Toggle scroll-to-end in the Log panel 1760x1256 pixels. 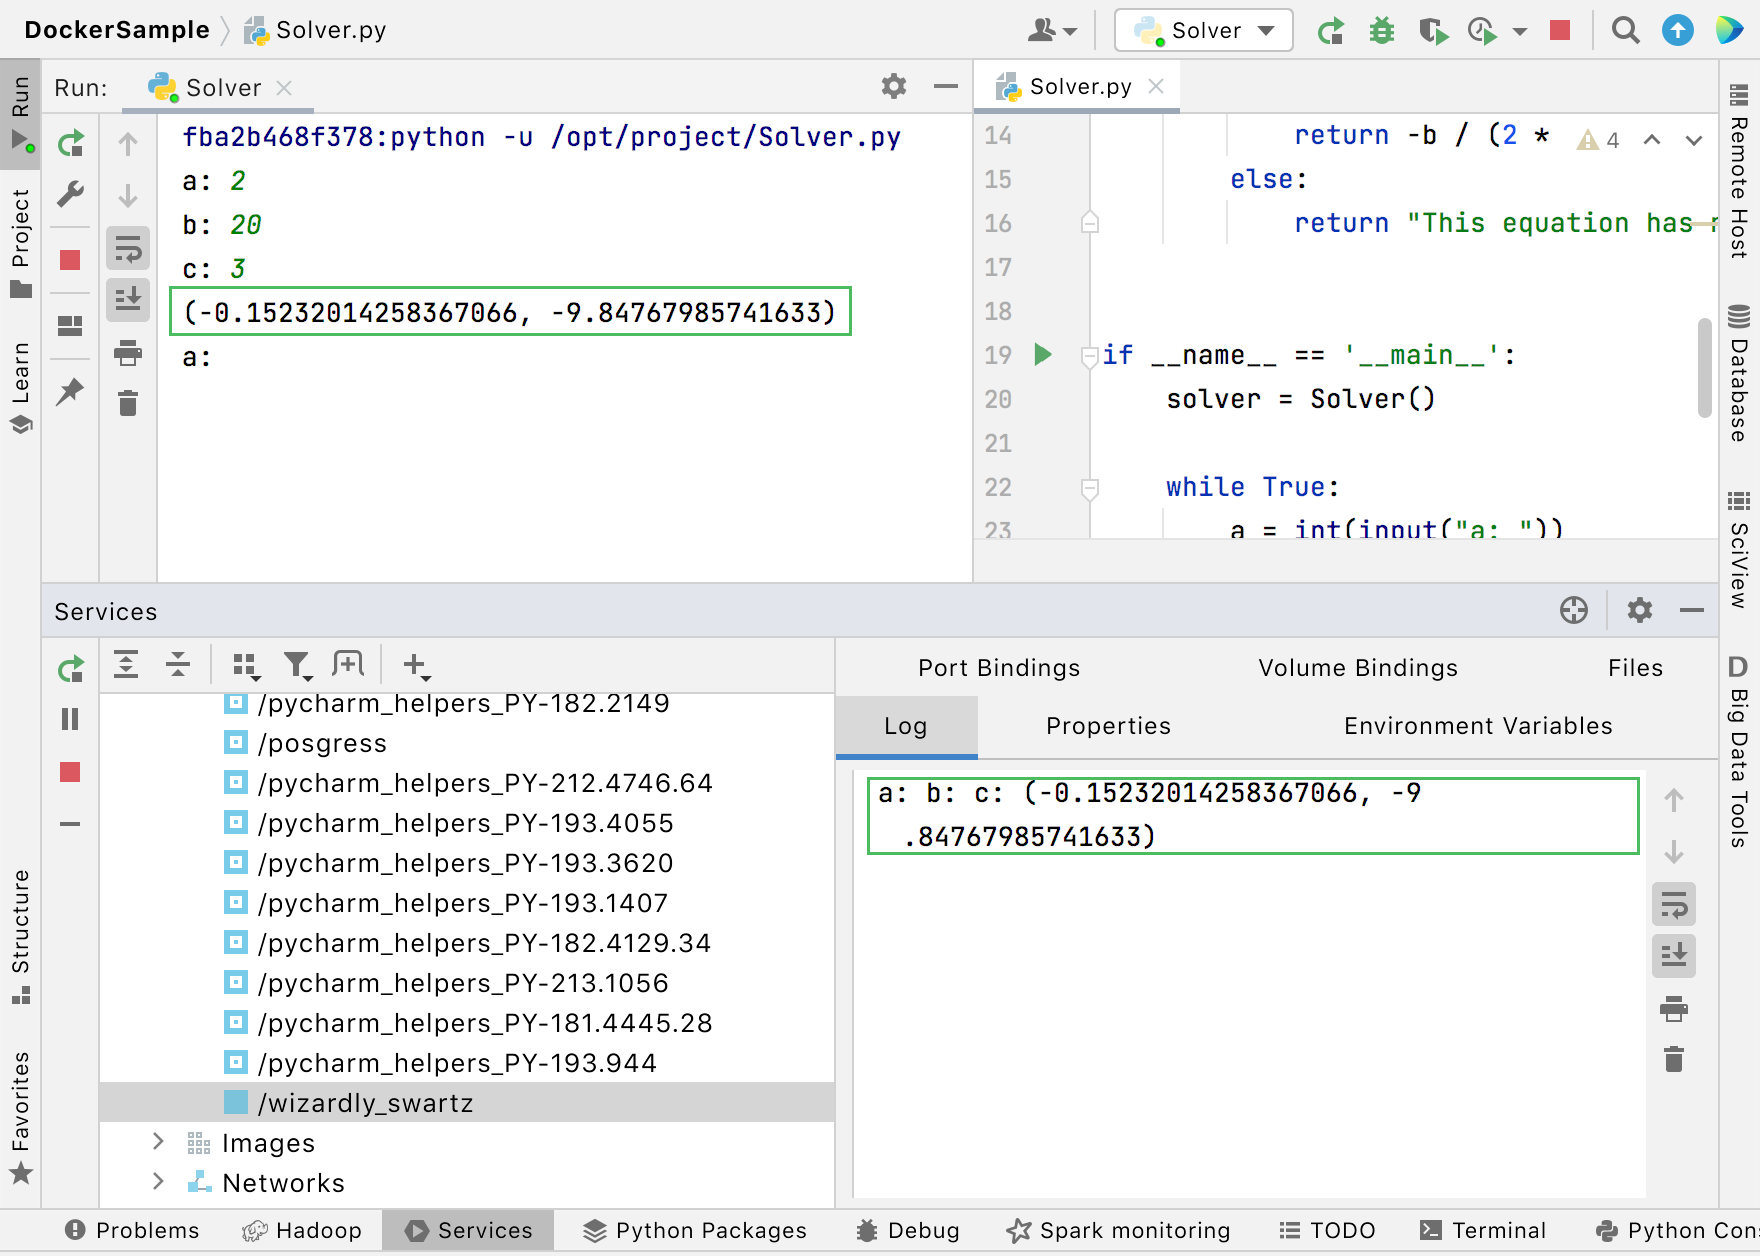pyautogui.click(x=1674, y=956)
